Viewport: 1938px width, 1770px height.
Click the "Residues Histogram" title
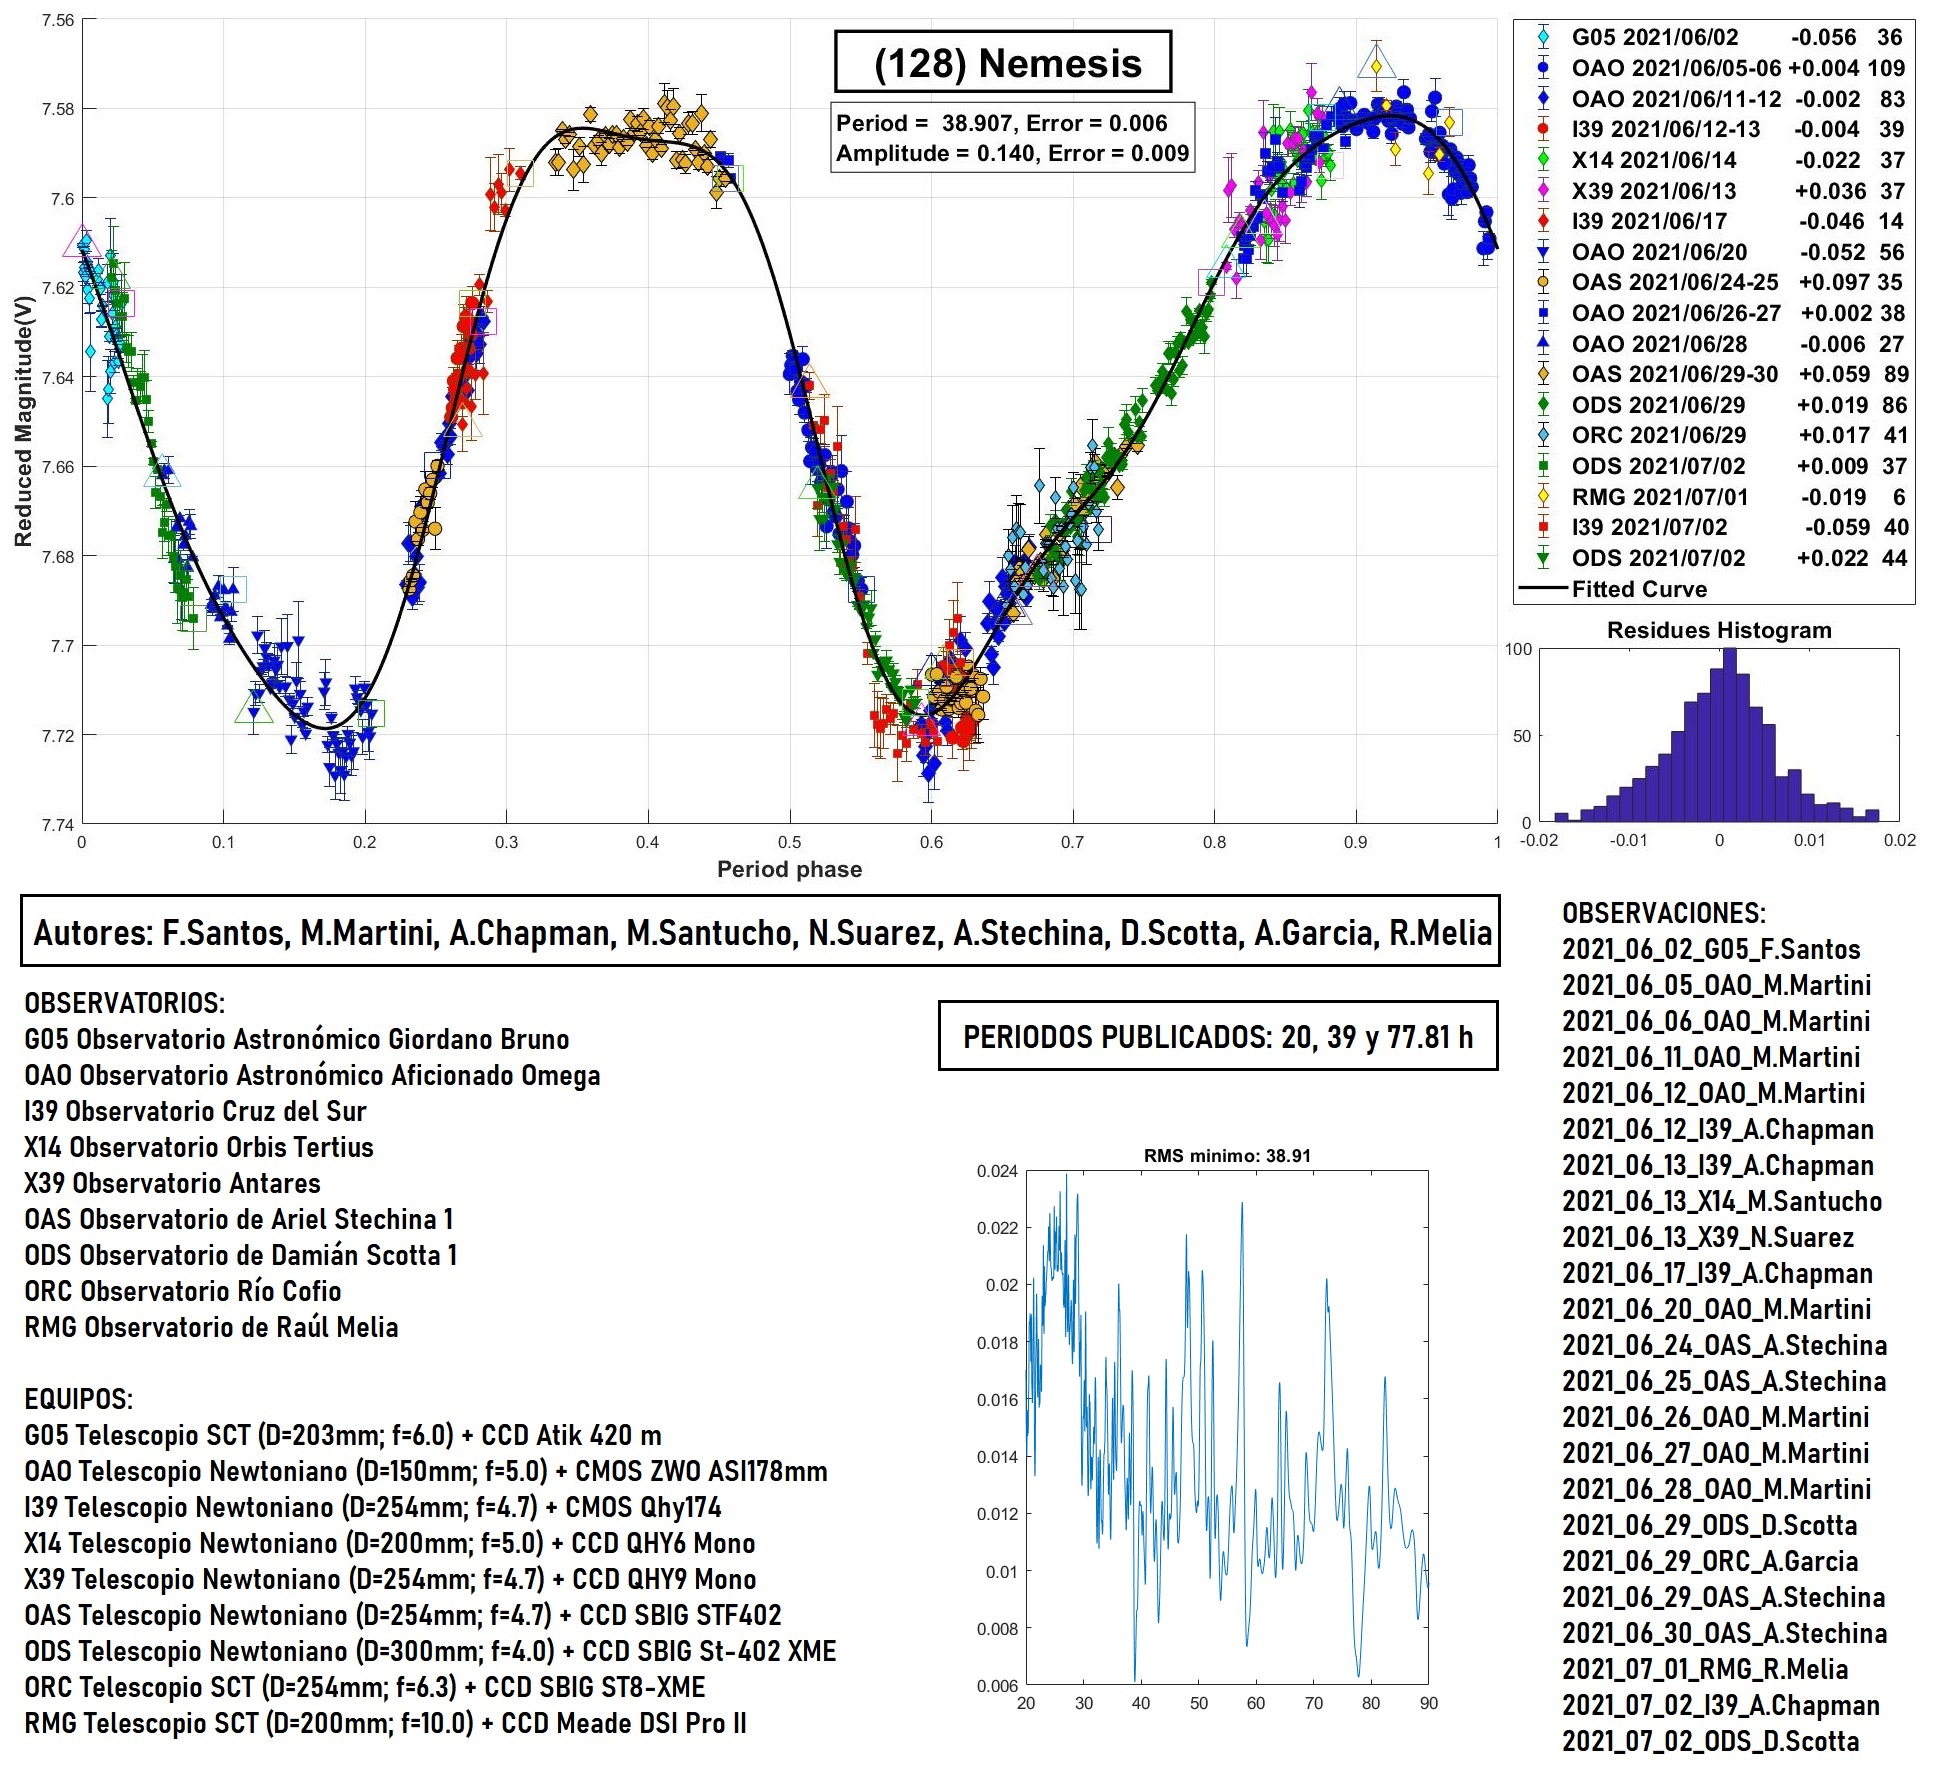tap(1719, 630)
